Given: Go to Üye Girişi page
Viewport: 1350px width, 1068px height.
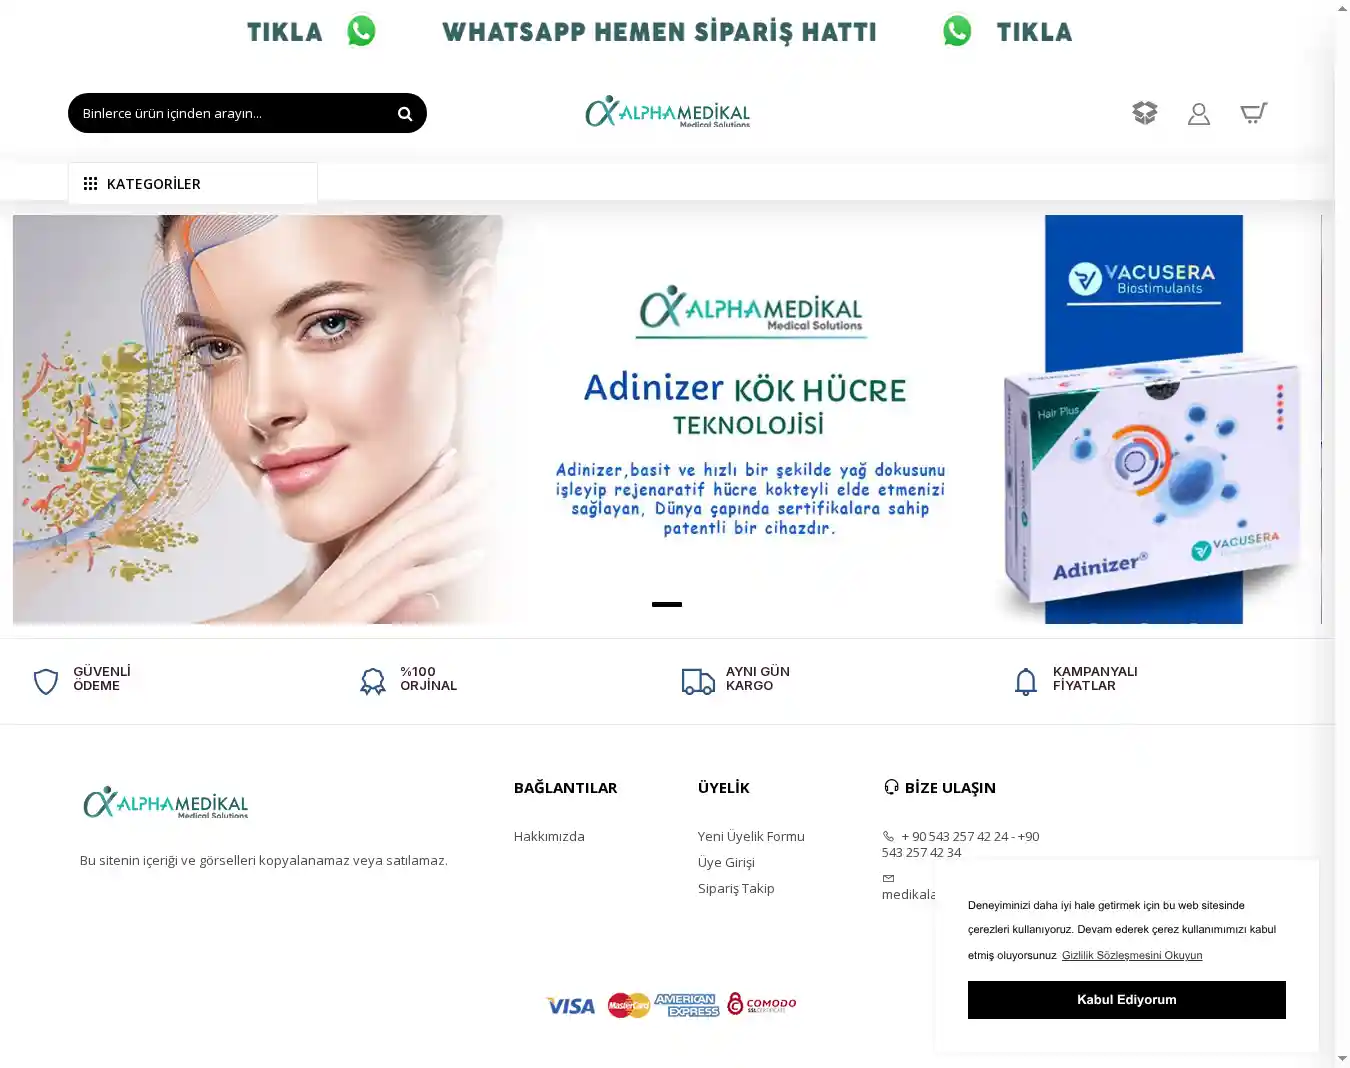Looking at the screenshot, I should (726, 862).
